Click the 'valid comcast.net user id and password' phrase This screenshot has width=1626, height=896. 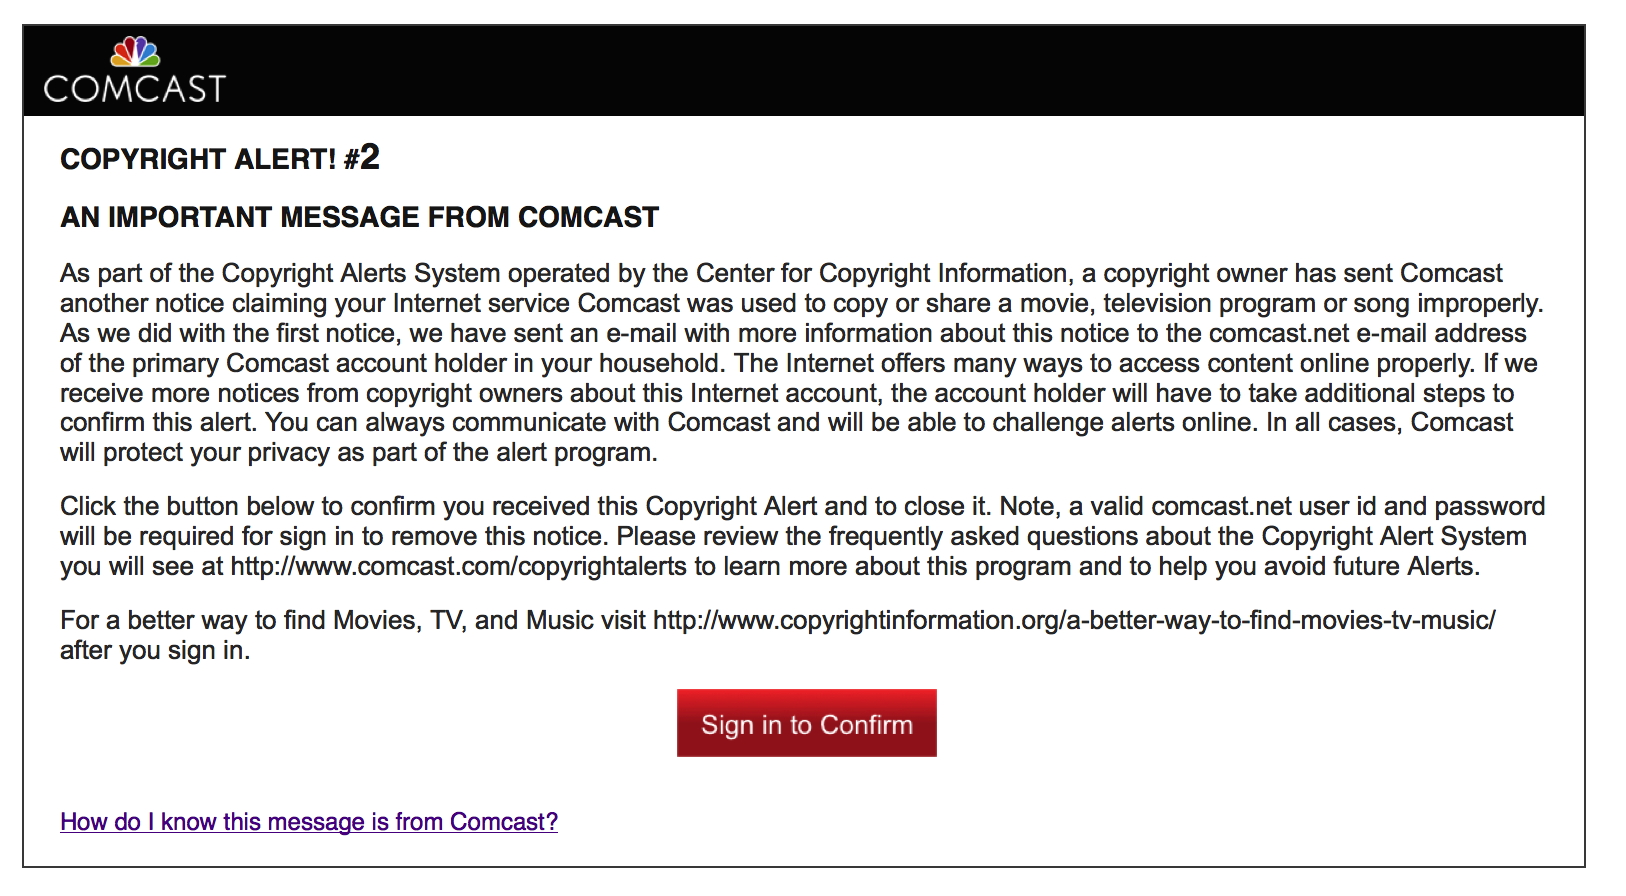1318,506
